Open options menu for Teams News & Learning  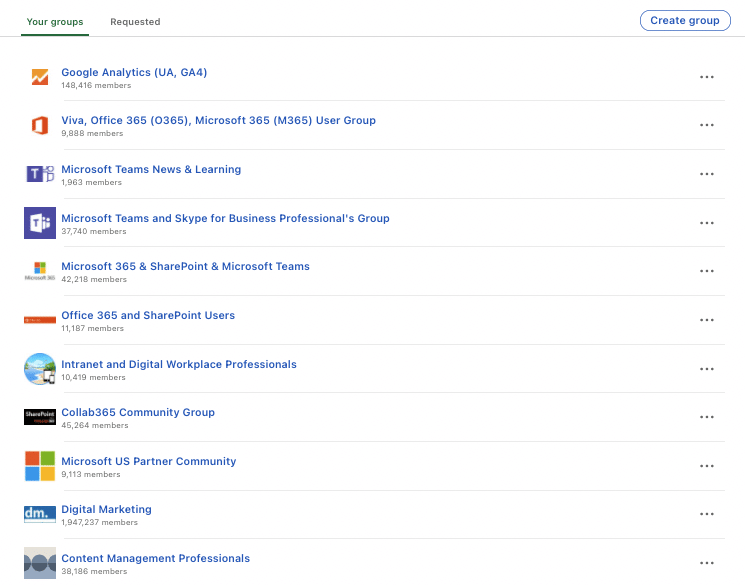(x=707, y=174)
